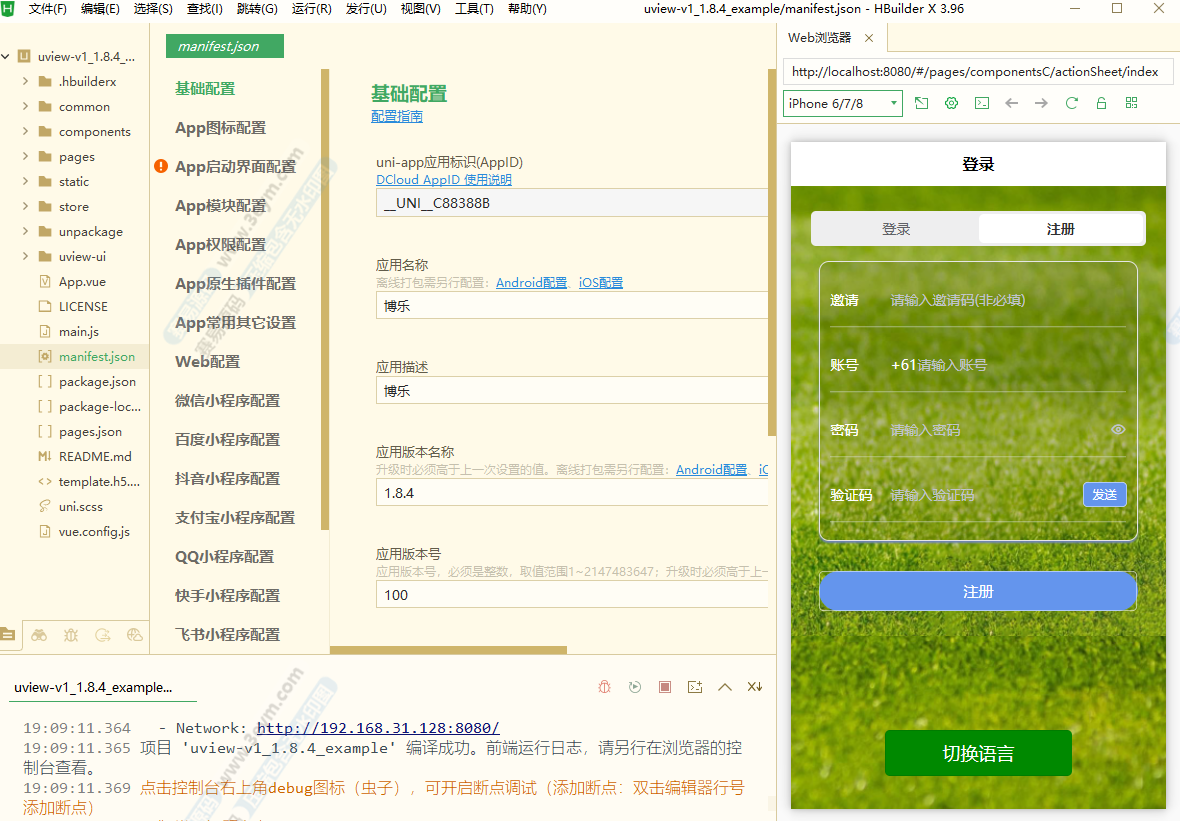This screenshot has height=821, width=1180.
Task: Open the 配置指南 link
Action: 397,116
